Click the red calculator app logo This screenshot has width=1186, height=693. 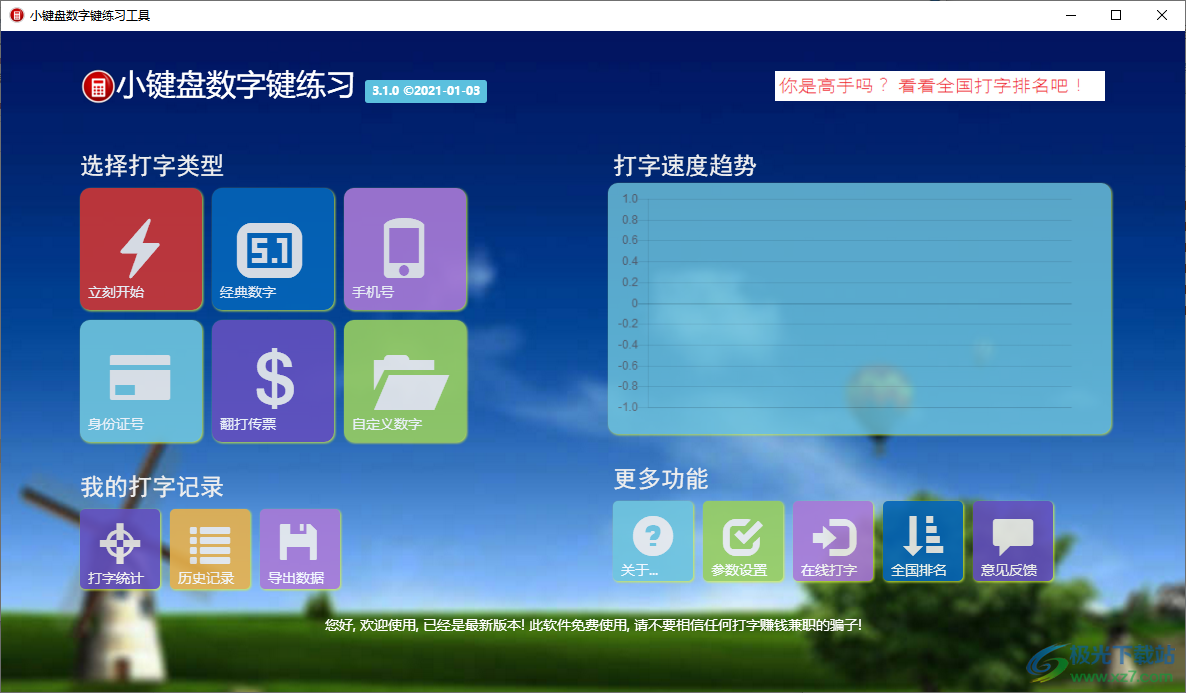pyautogui.click(x=98, y=86)
